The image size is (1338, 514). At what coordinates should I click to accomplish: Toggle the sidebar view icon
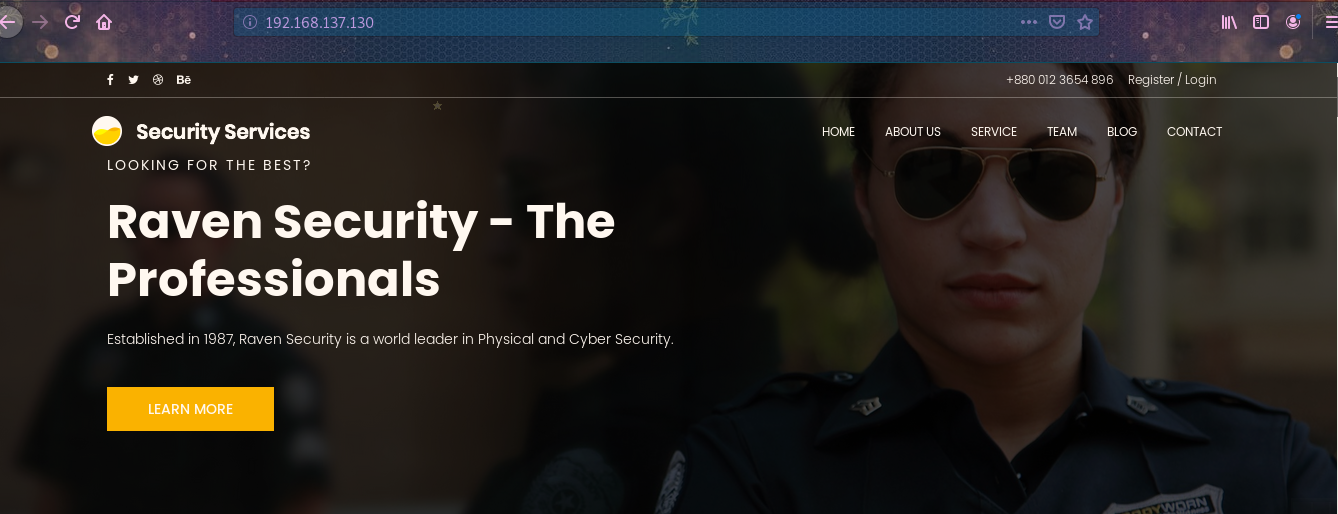[1261, 21]
